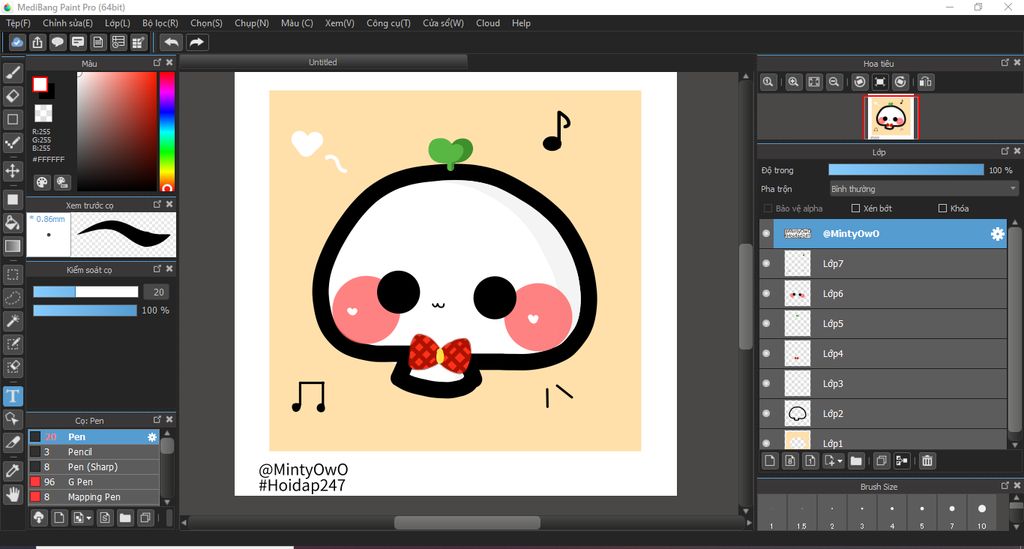Adjust the Độ trong opacity slider
Screen dimensions: 1024x549
click(x=906, y=170)
